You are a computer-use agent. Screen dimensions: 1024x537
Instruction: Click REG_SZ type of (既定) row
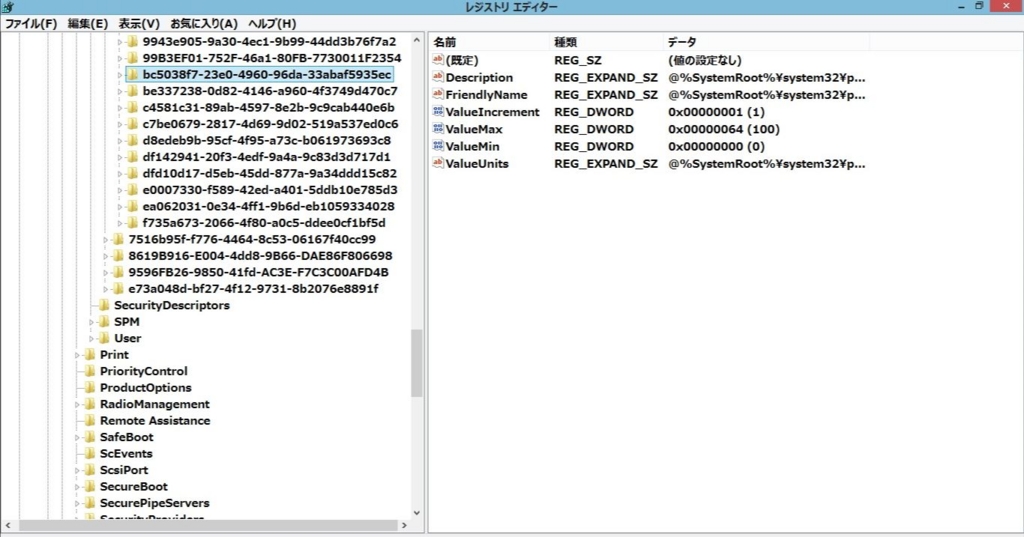577,60
